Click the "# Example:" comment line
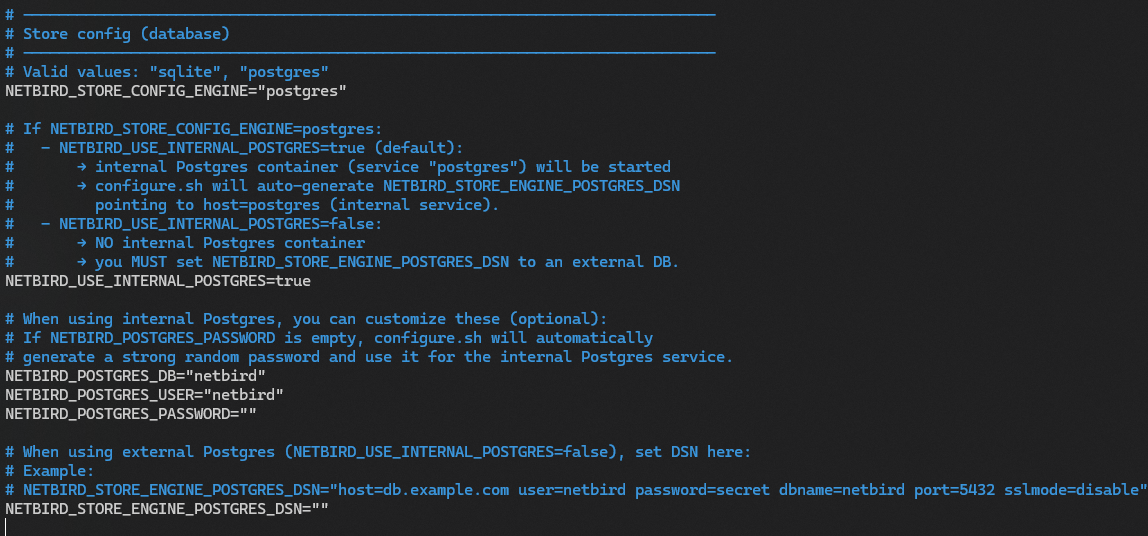This screenshot has width=1148, height=536. 57,471
